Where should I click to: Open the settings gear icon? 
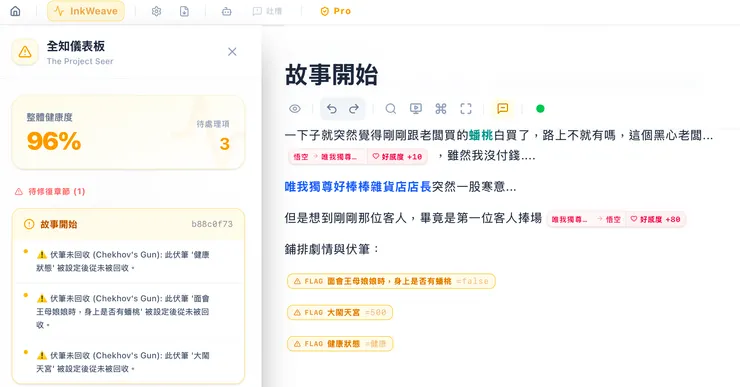pyautogui.click(x=156, y=11)
